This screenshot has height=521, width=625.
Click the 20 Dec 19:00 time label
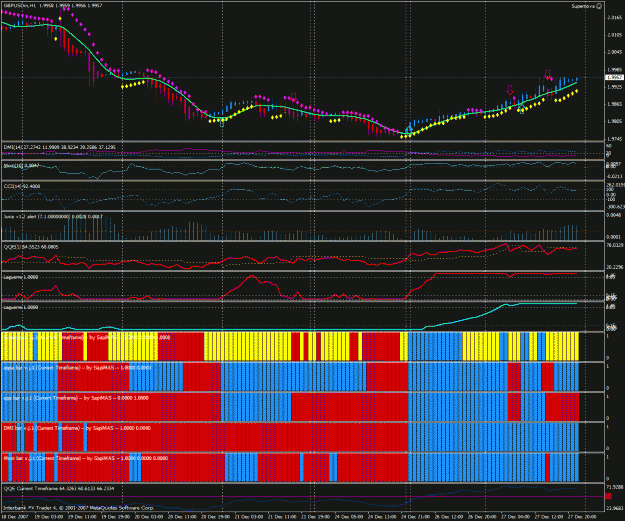point(215,517)
